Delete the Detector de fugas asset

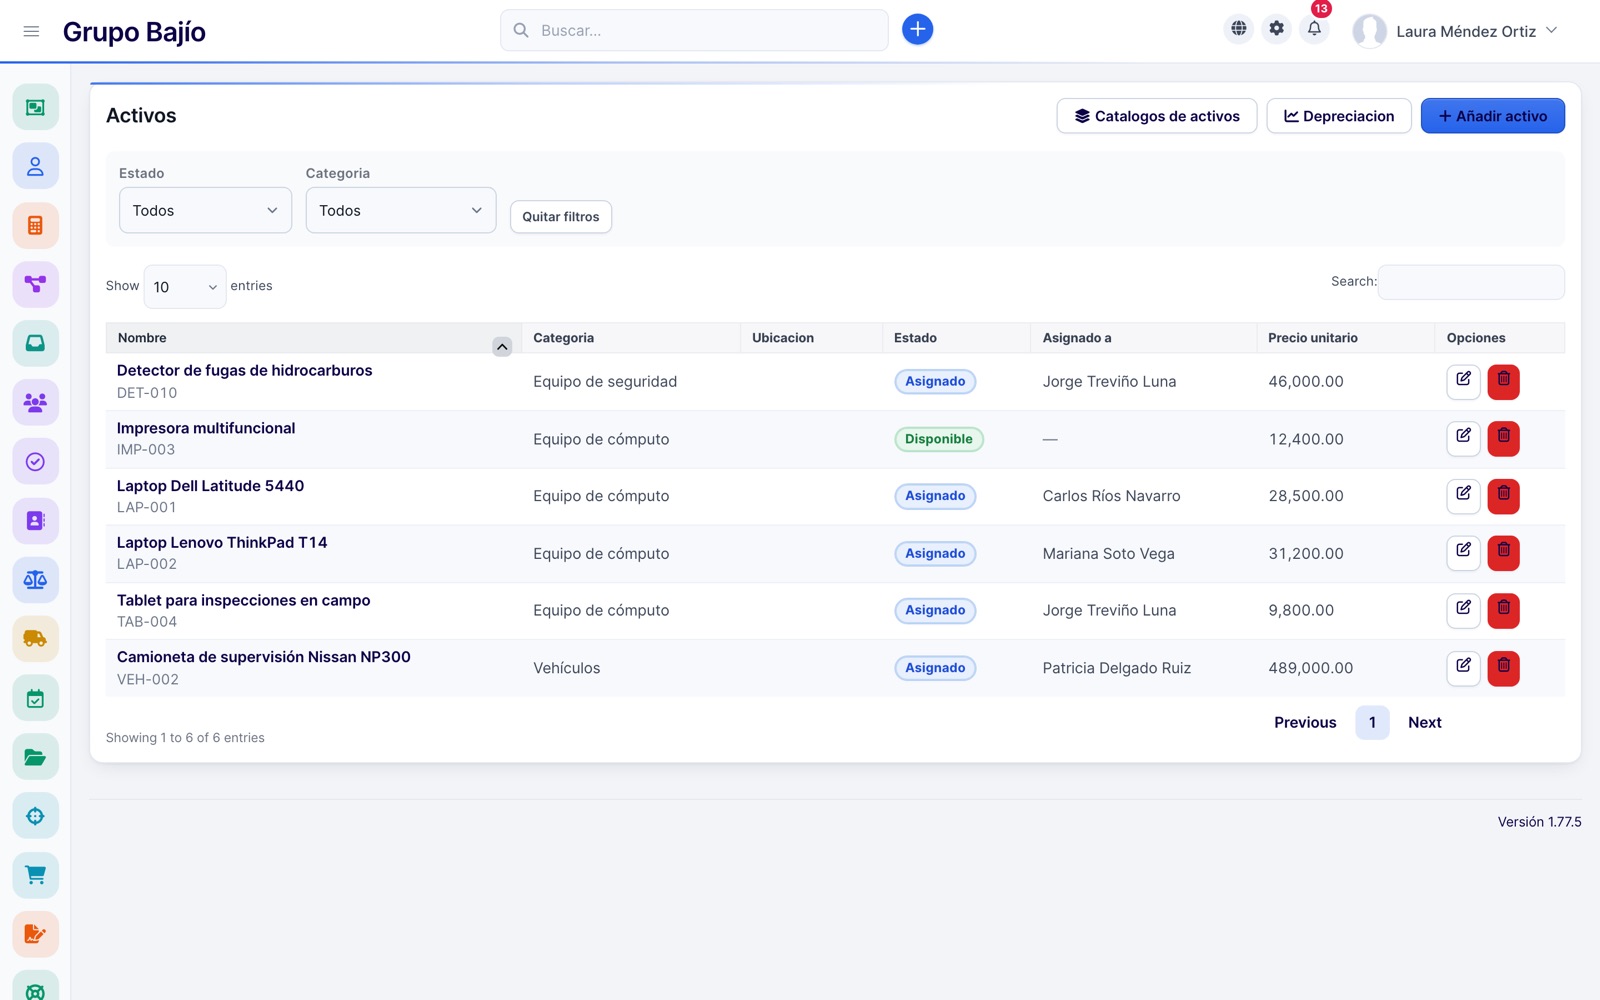pyautogui.click(x=1503, y=381)
